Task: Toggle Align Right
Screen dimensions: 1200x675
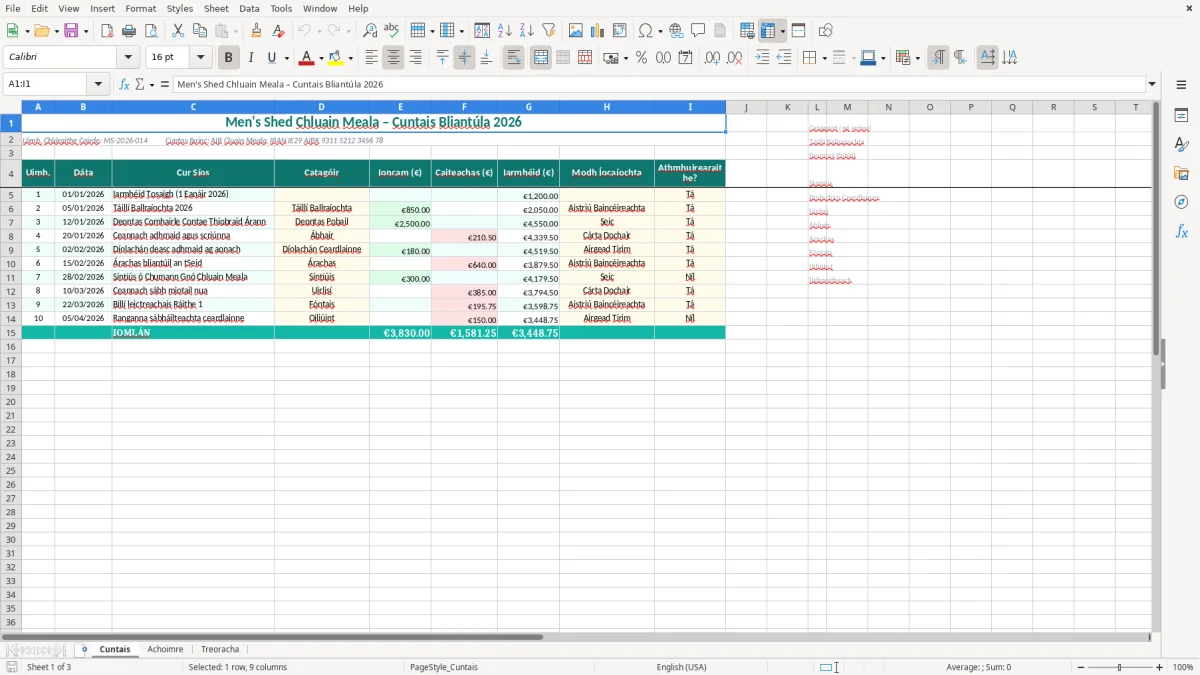Action: click(x=415, y=58)
